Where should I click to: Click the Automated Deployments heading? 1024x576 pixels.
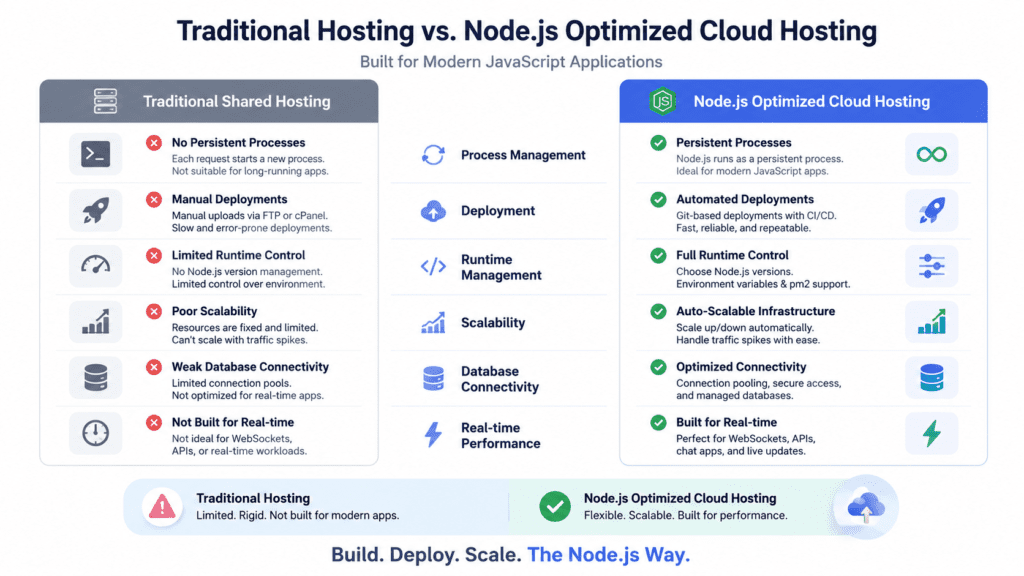click(x=744, y=199)
